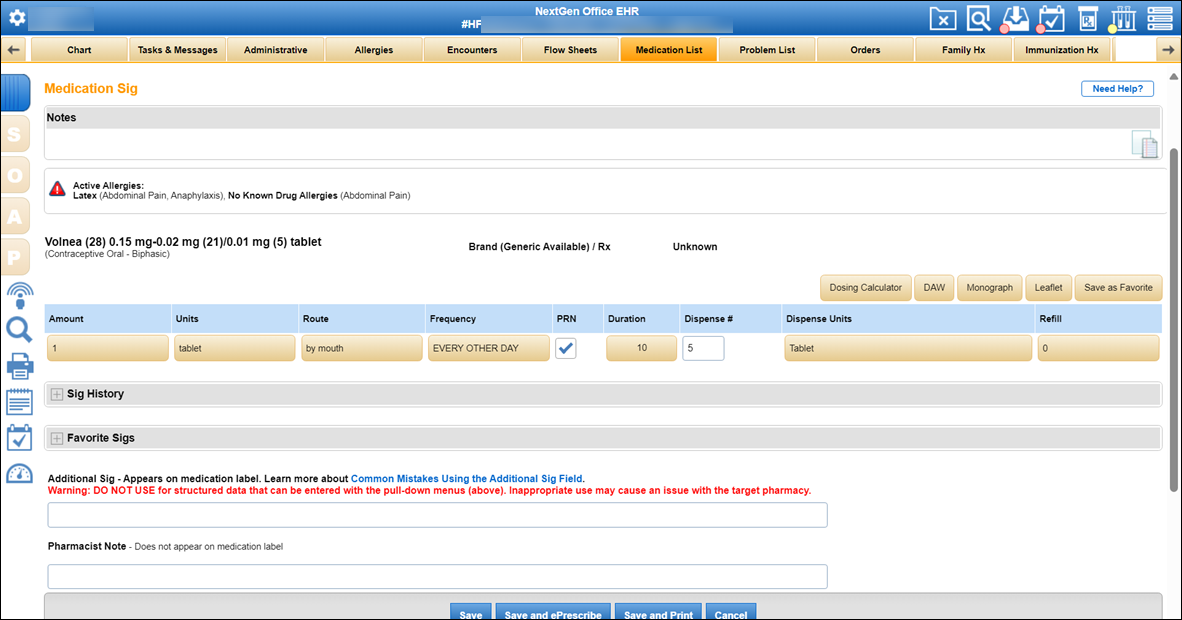The width and height of the screenshot is (1182, 620).
Task: Click the notes document icon
Action: [1144, 144]
